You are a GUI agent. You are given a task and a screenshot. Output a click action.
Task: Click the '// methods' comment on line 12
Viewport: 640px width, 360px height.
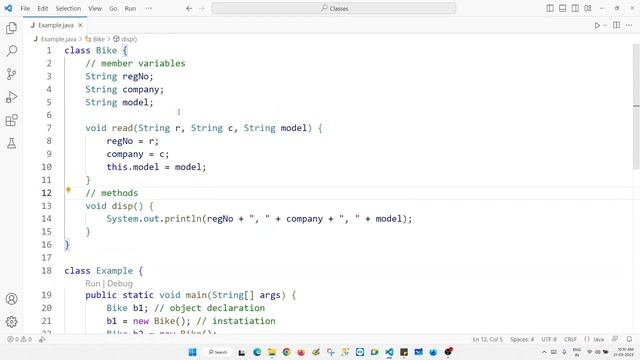[x=111, y=193]
